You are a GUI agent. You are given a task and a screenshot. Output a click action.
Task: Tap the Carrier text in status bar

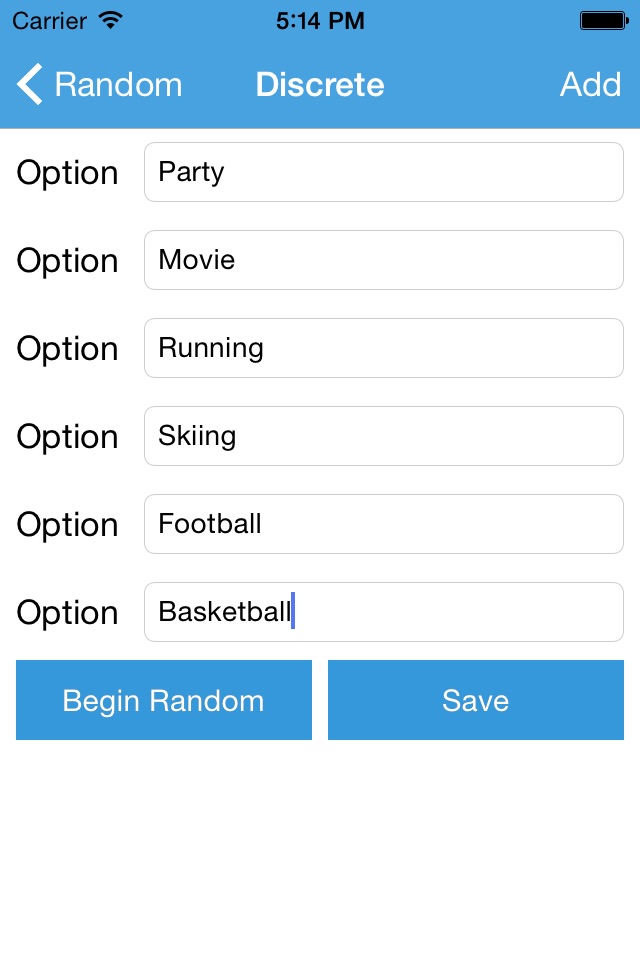(x=50, y=21)
